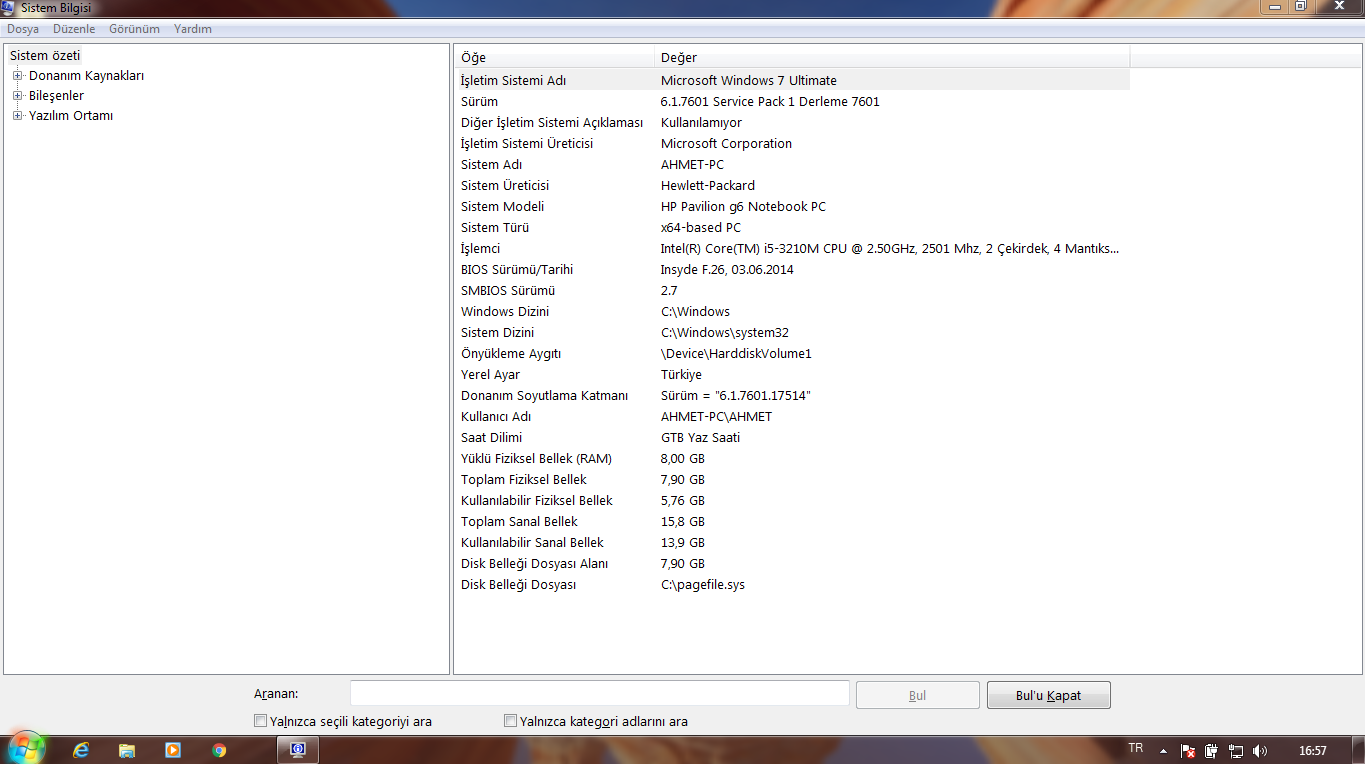
Task: Select Toplam Sanal Bellek row
Action: point(792,522)
